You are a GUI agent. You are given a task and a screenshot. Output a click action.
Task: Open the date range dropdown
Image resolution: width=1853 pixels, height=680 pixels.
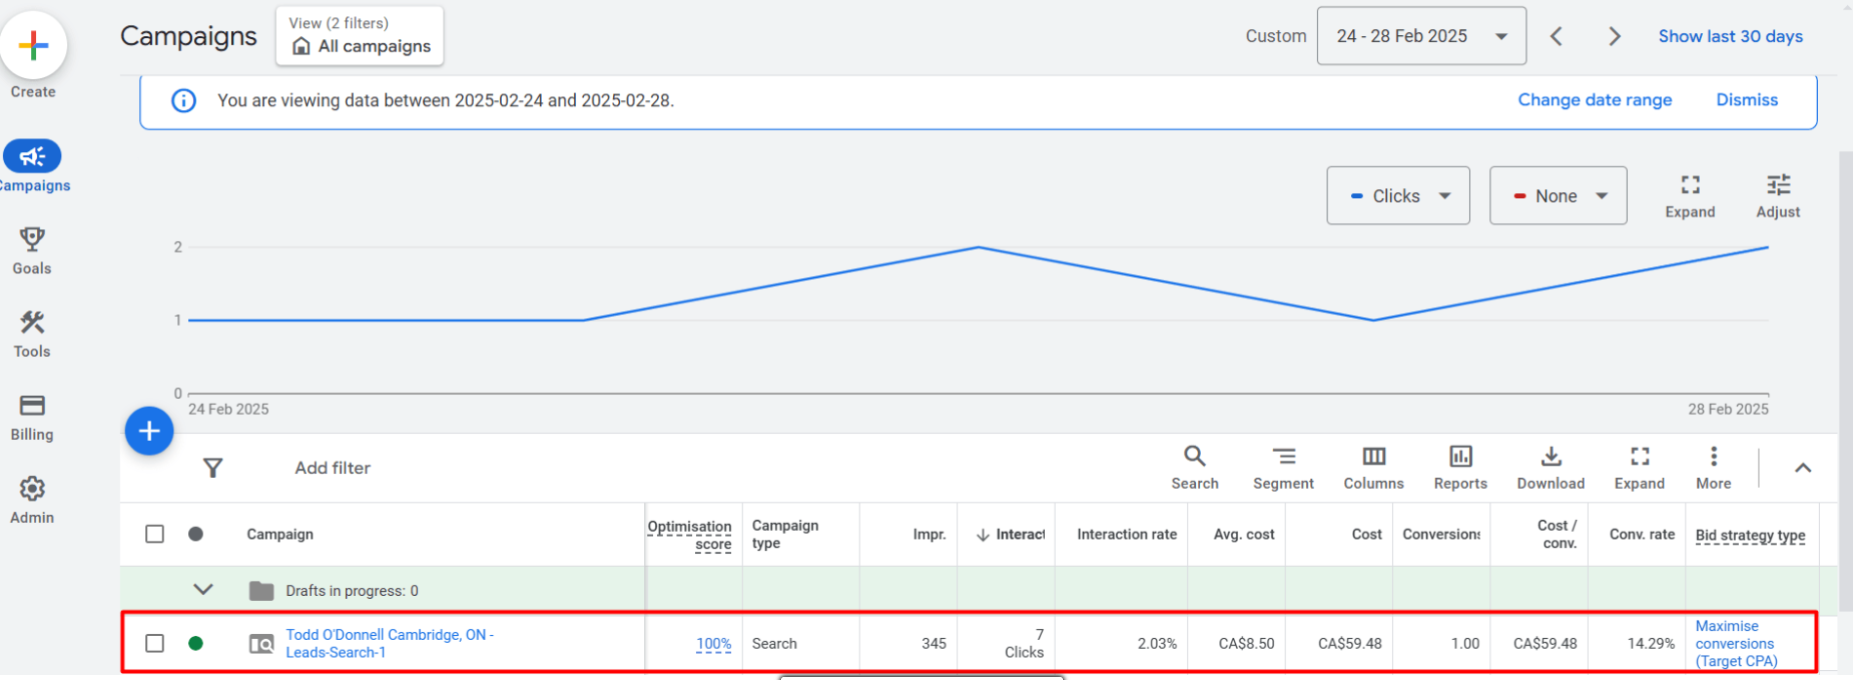click(x=1420, y=36)
